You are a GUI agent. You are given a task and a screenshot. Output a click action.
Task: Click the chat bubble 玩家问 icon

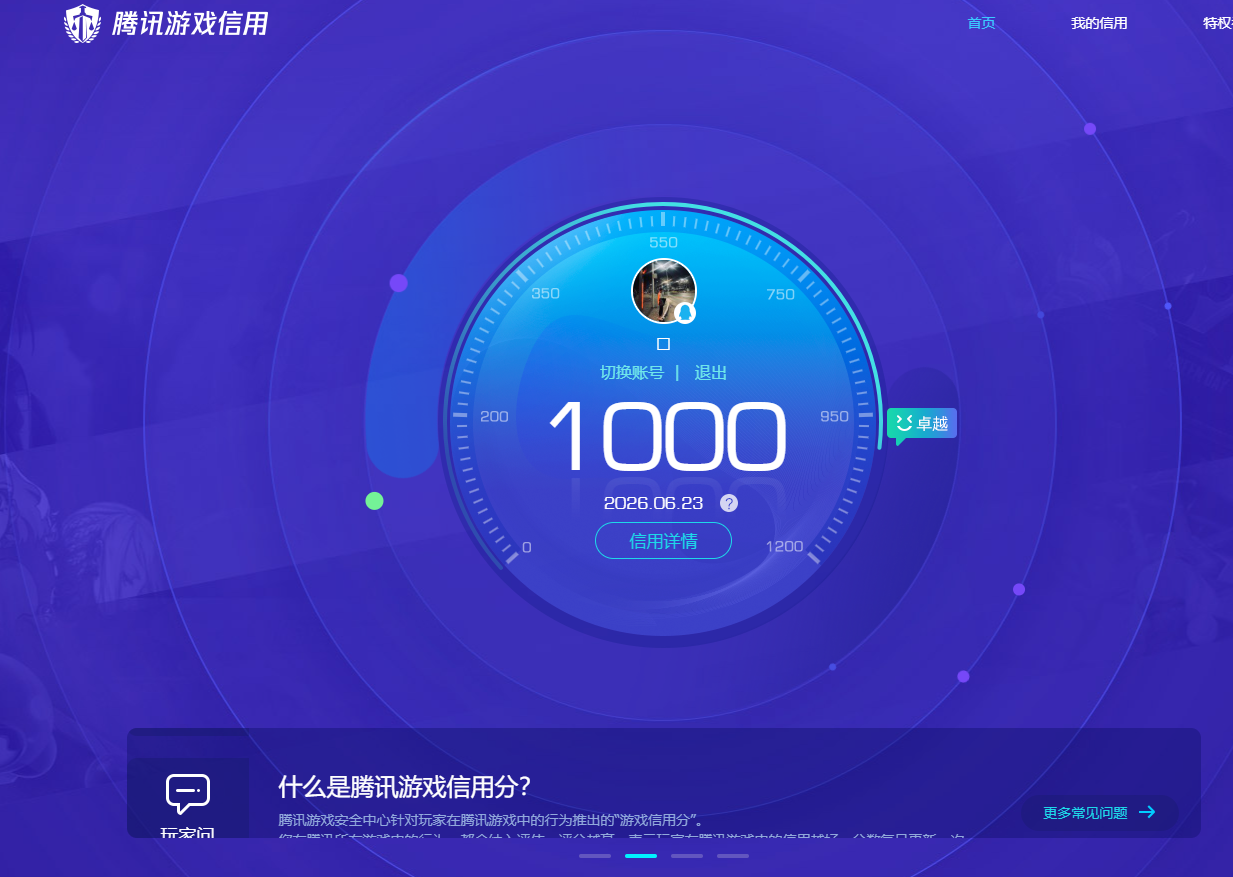click(188, 794)
